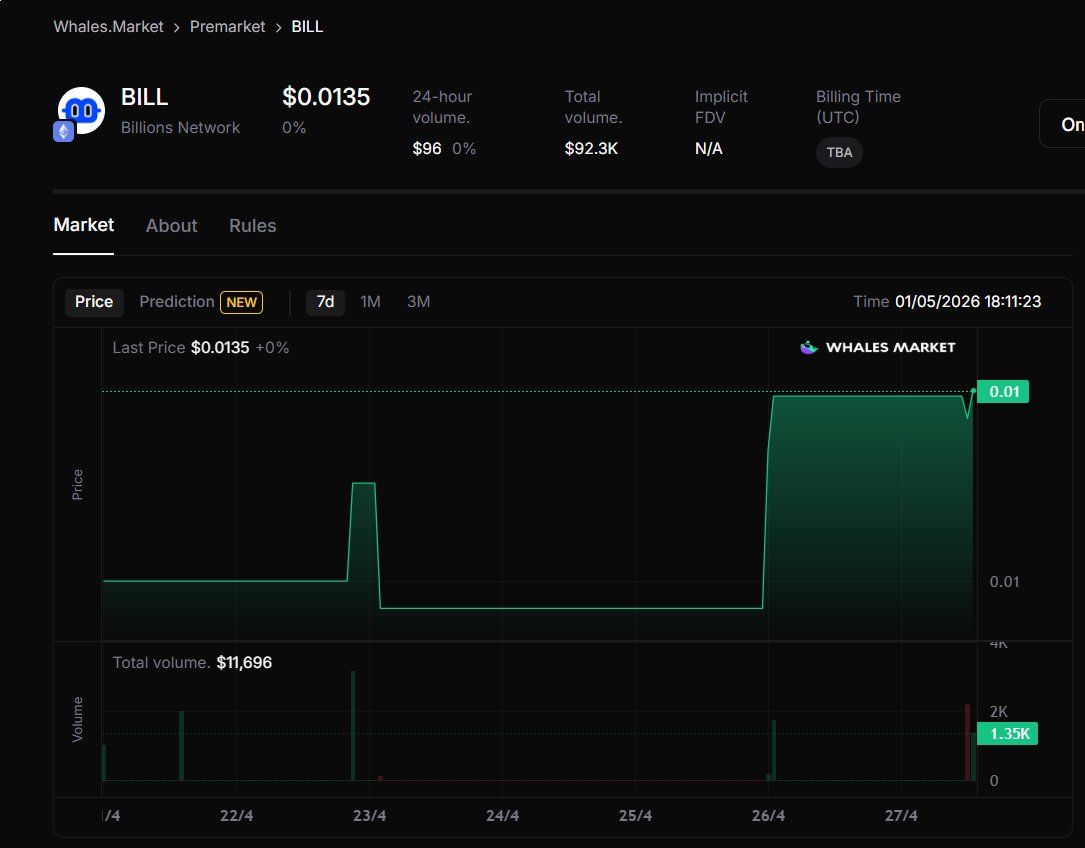Go to the Premarket breadcrumb
Image resolution: width=1085 pixels, height=848 pixels.
[227, 27]
